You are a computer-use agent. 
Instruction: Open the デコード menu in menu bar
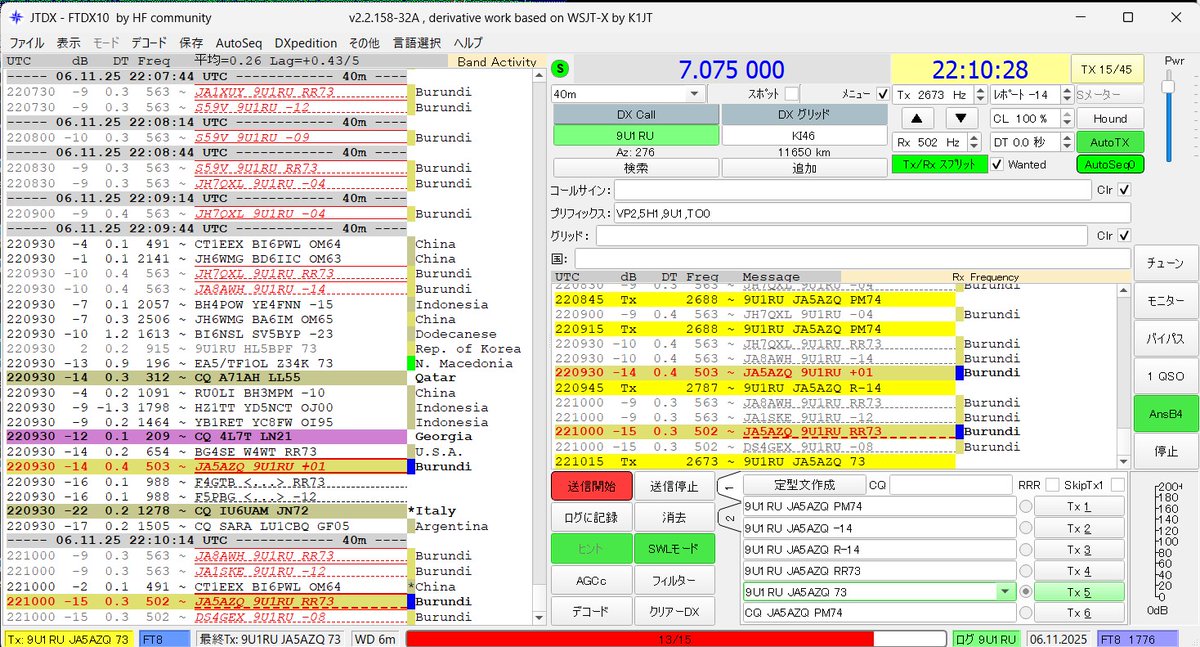(x=149, y=43)
